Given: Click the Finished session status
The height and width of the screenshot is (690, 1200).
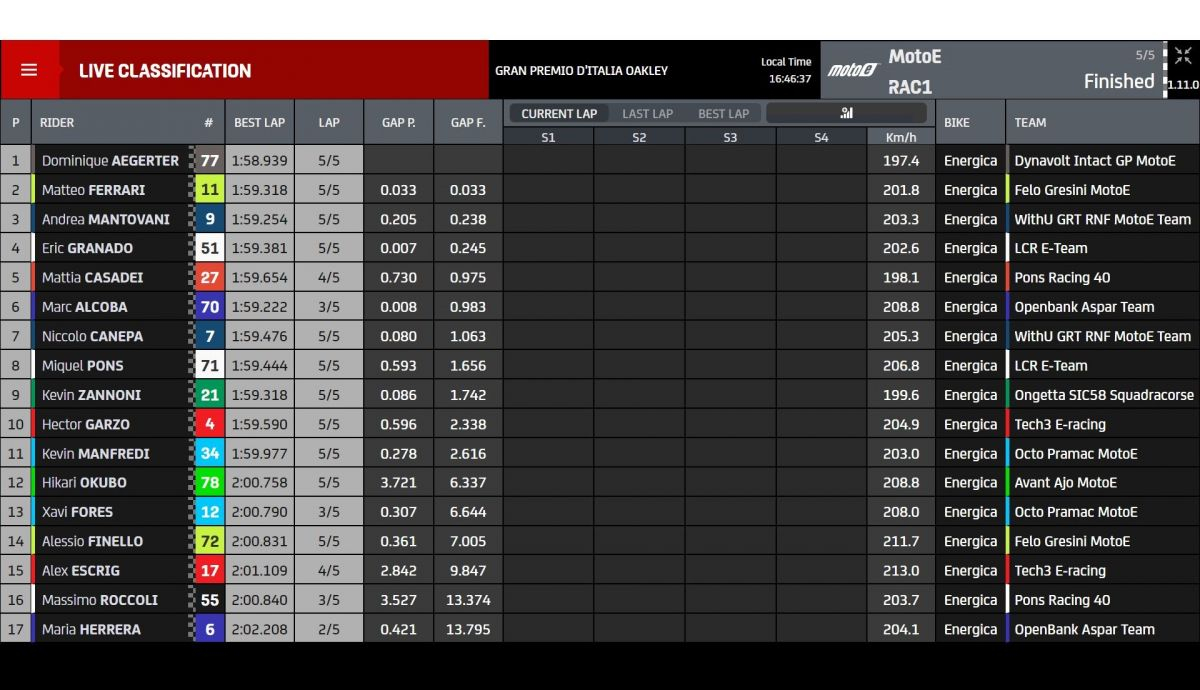Looking at the screenshot, I should pyautogui.click(x=1119, y=81).
